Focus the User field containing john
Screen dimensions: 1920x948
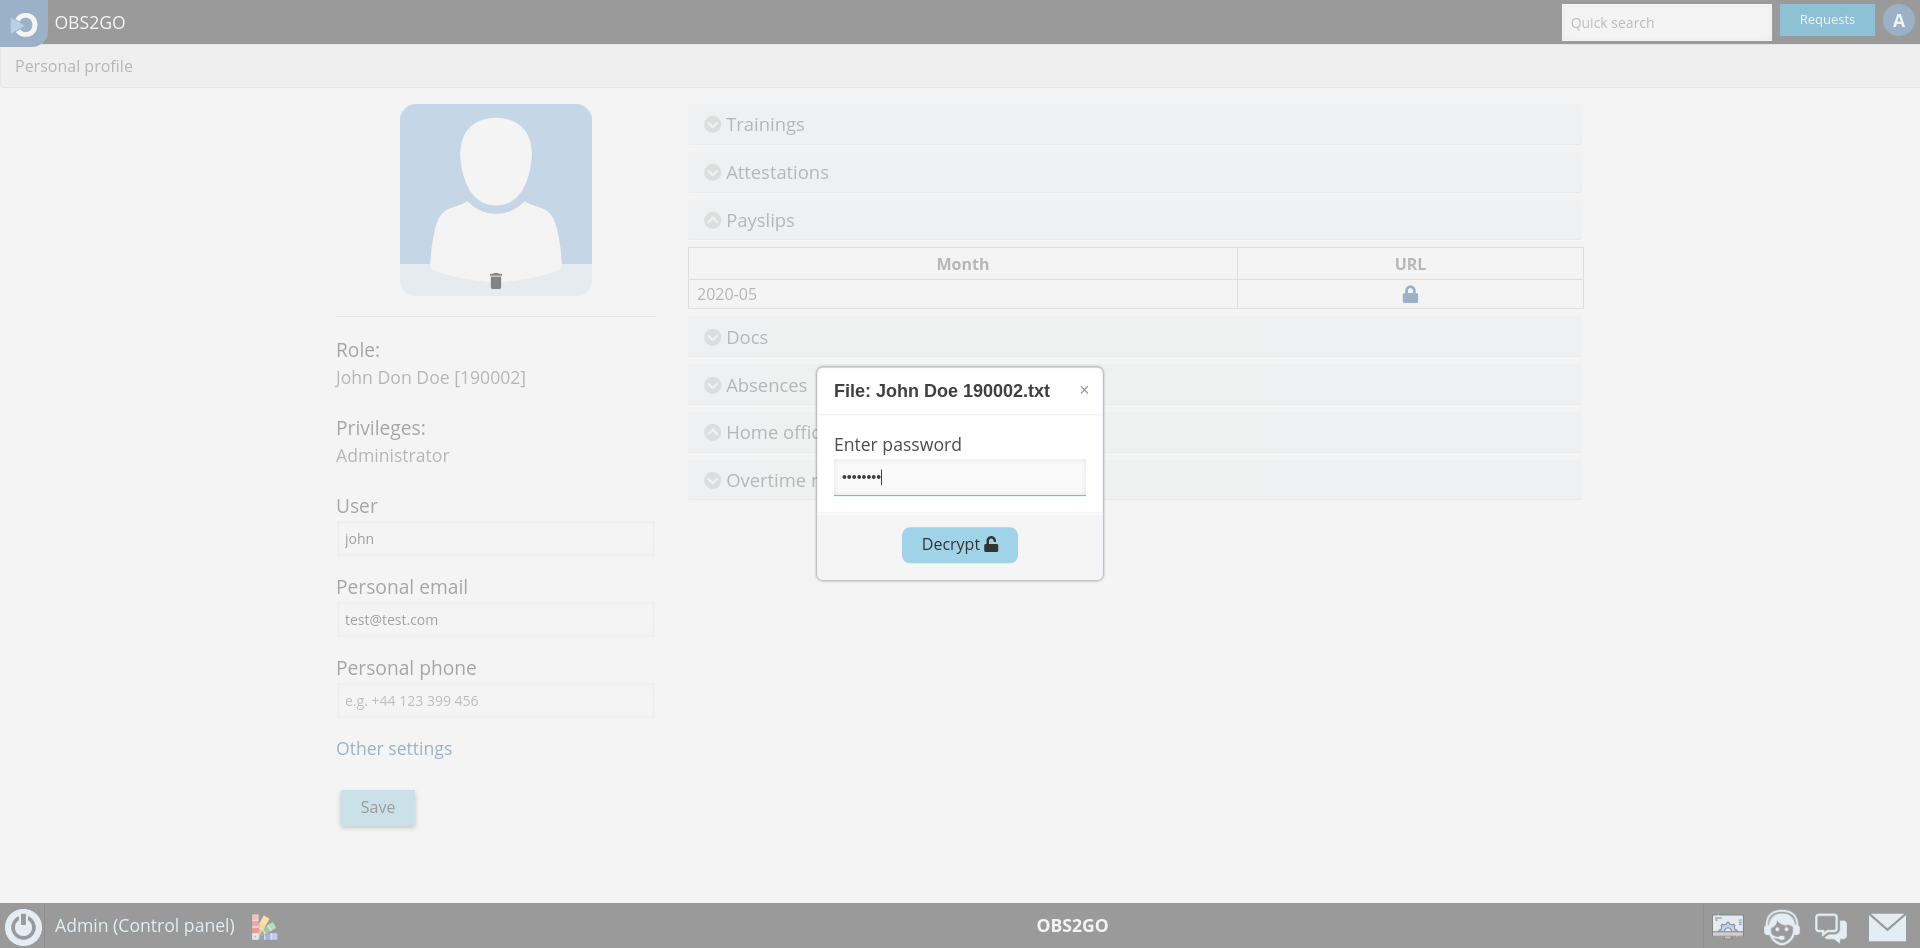(496, 539)
